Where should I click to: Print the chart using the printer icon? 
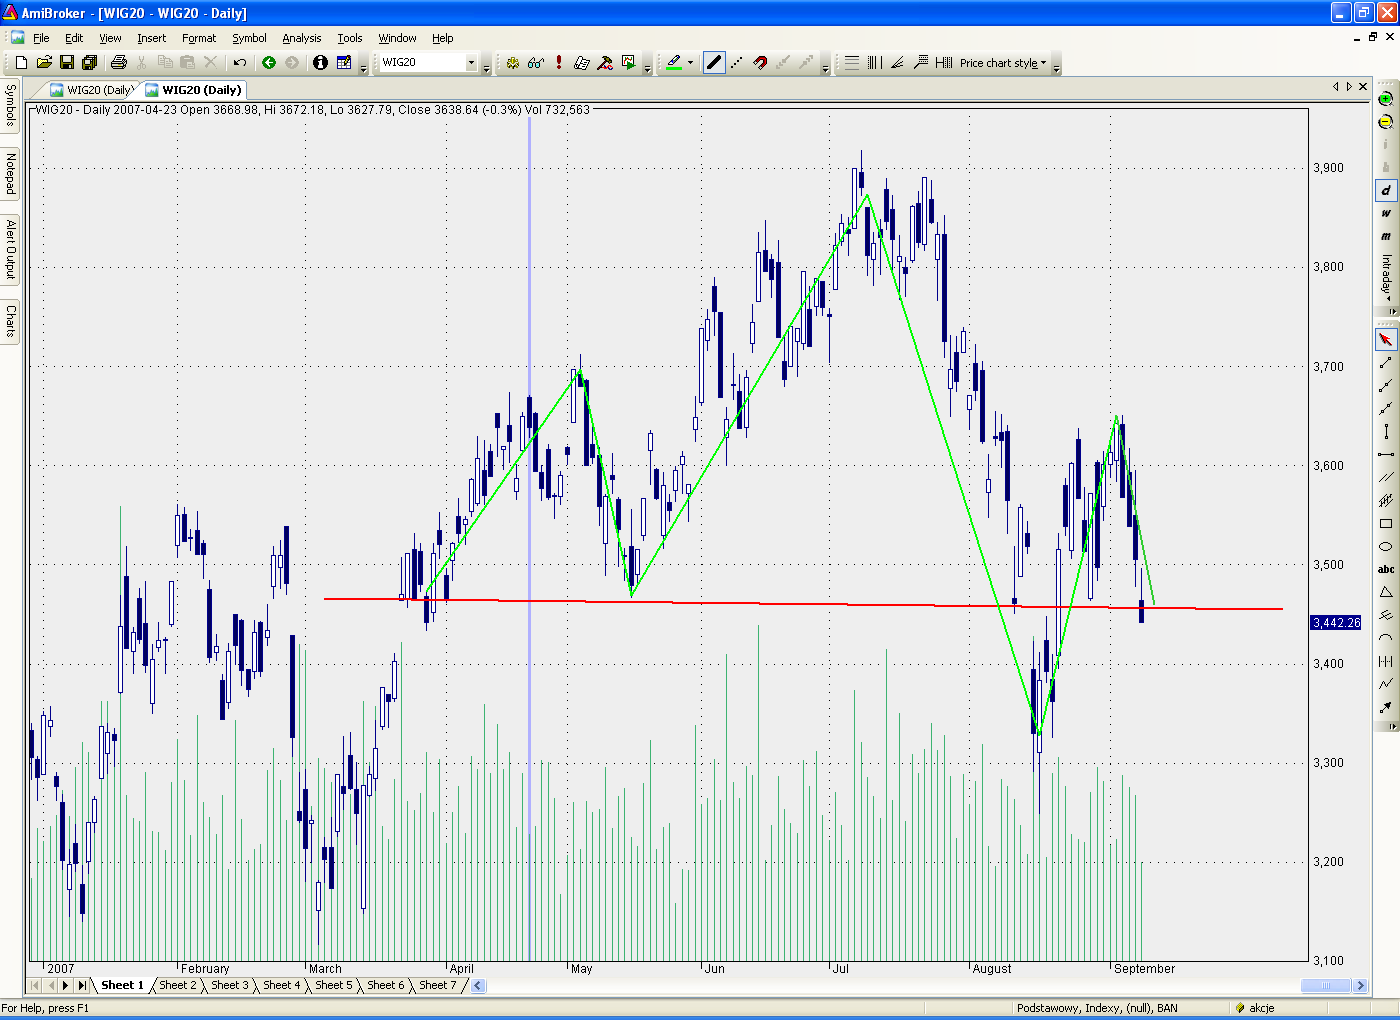point(119,63)
